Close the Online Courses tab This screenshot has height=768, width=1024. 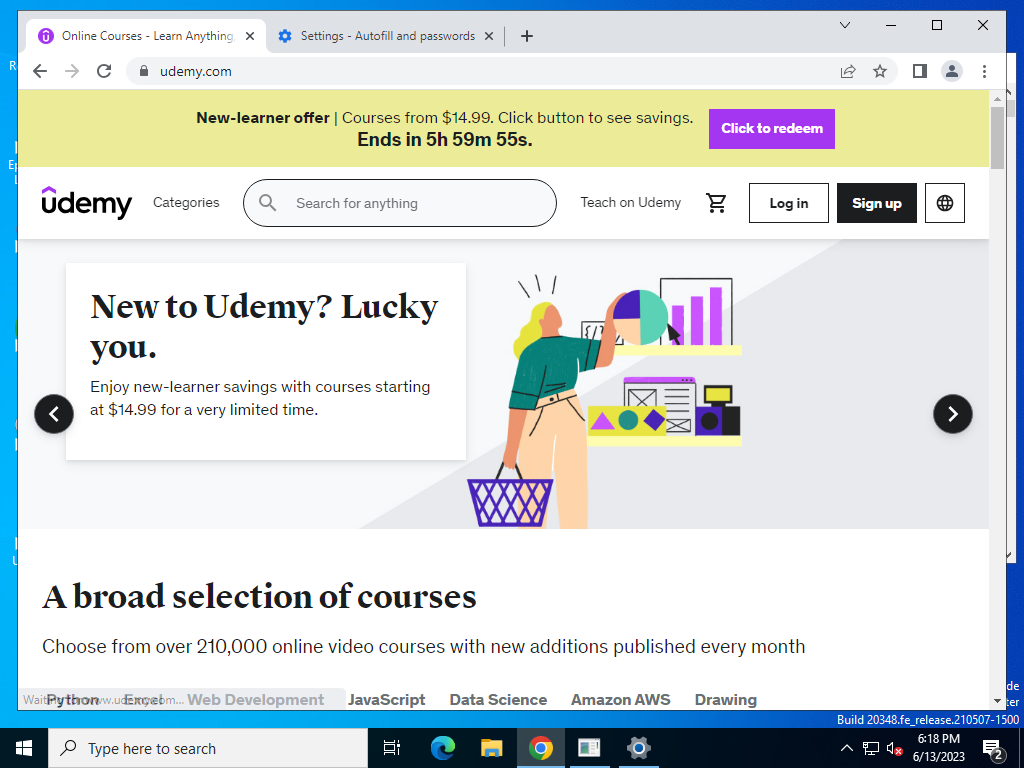250,37
